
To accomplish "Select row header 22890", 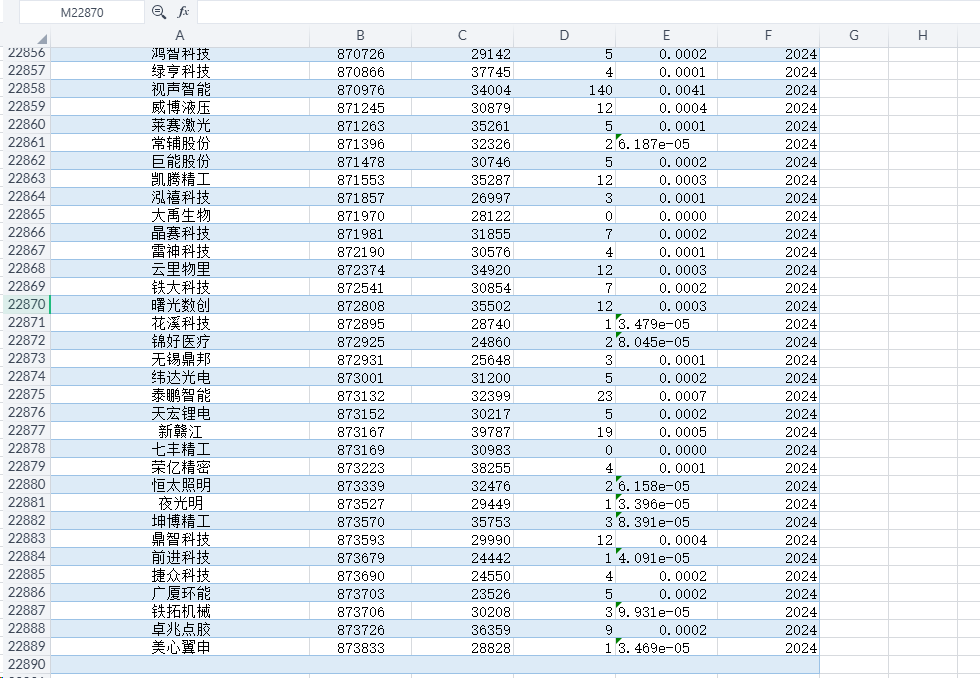I will 26,664.
